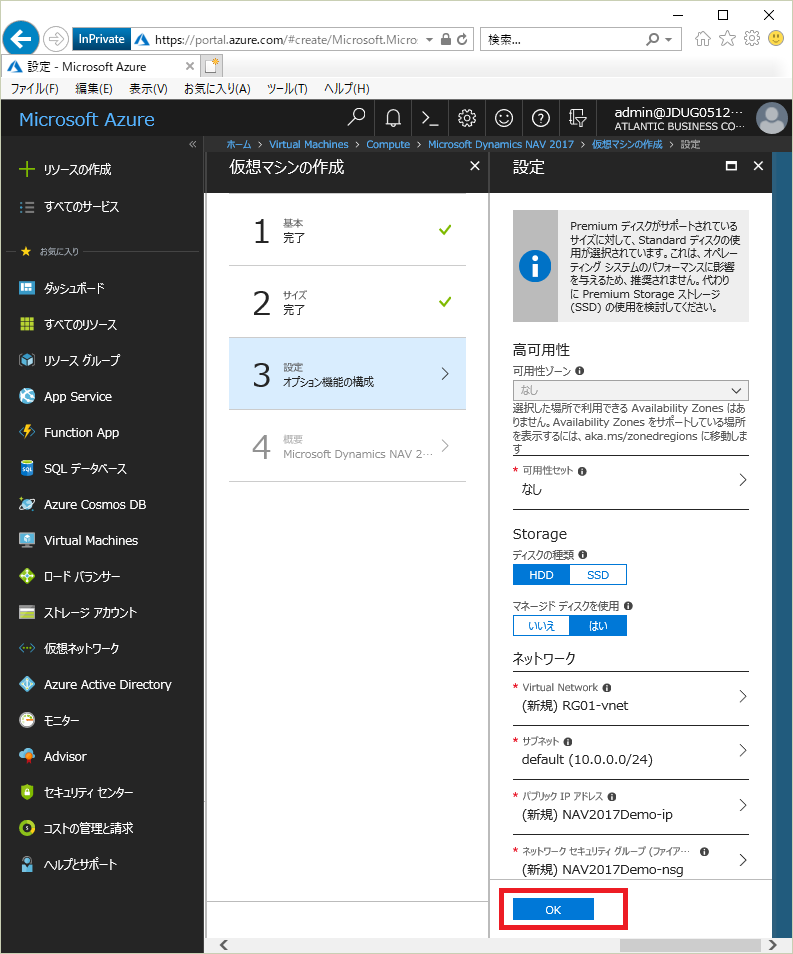
Task: Open browser address bar dropdown arrow
Action: (x=429, y=40)
